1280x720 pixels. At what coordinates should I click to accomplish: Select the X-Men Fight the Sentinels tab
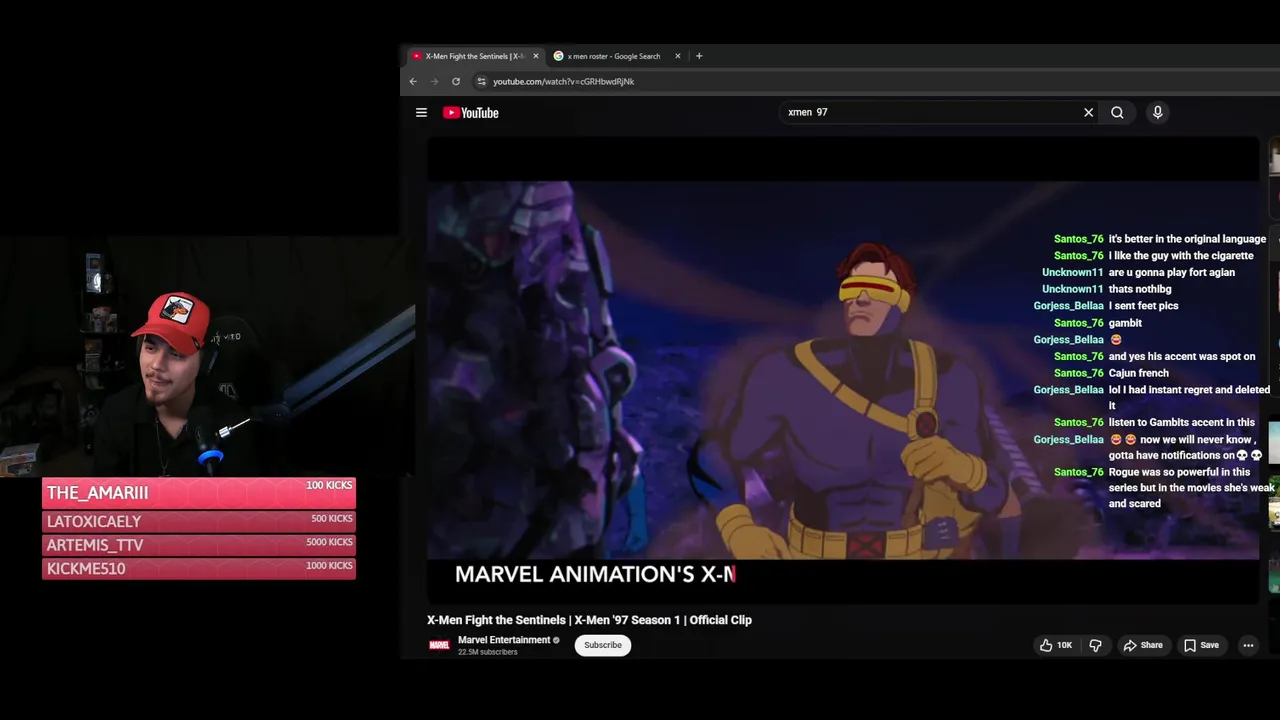[475, 56]
